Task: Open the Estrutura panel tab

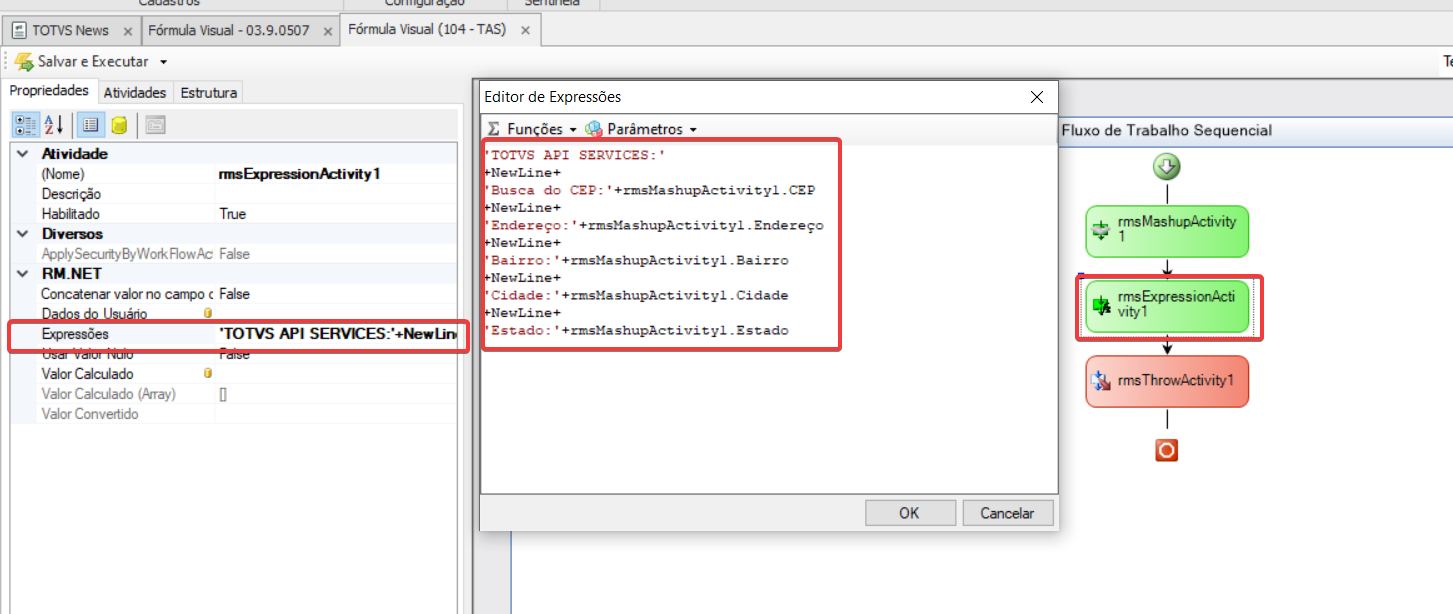Action: tap(208, 92)
